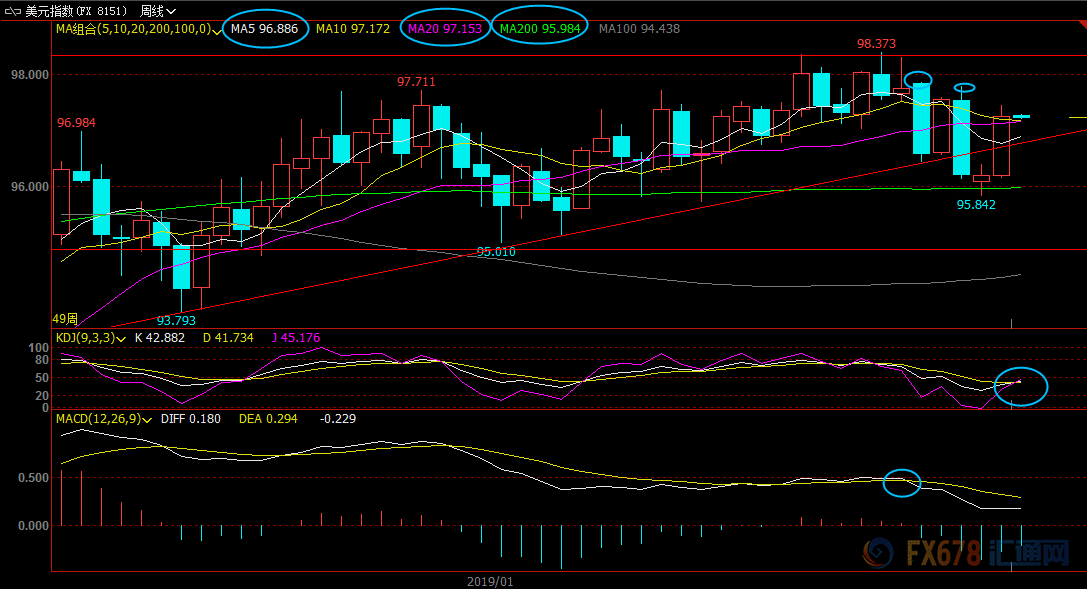Click the 93.793 low price marker
Image resolution: width=1087 pixels, height=589 pixels.
176,320
